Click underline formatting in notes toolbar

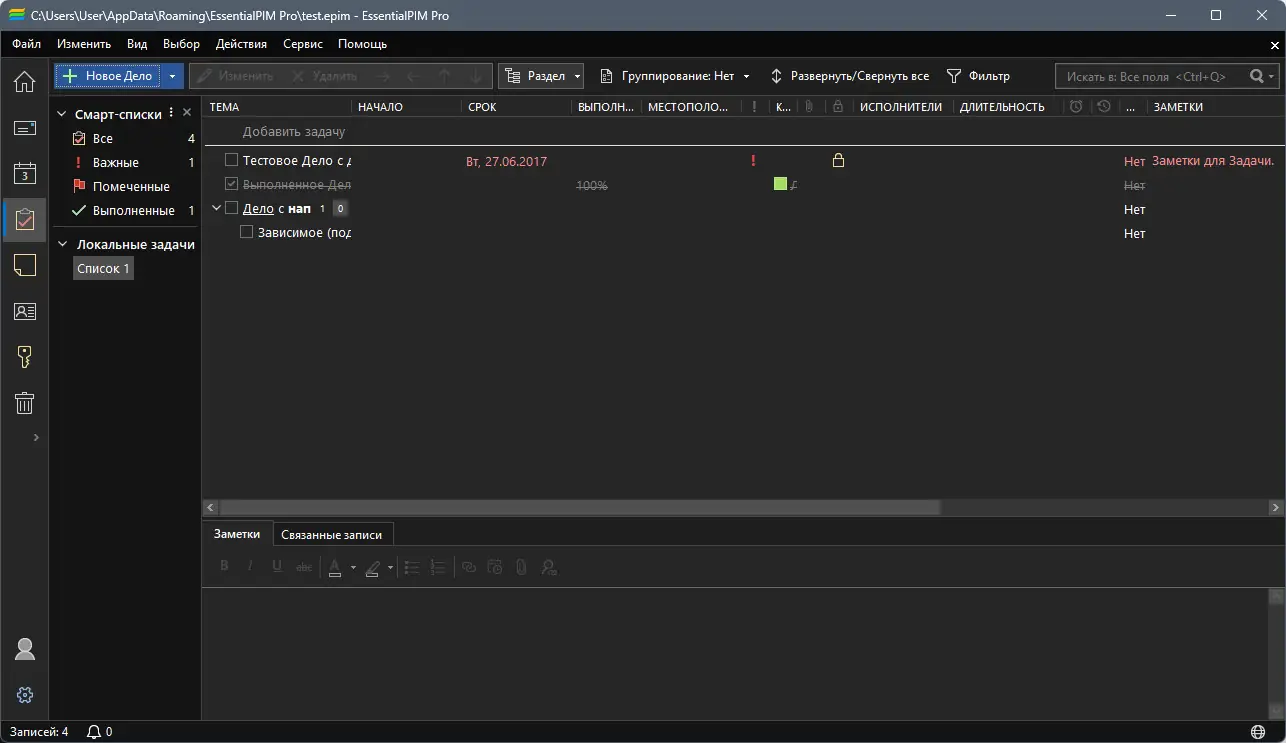(x=277, y=567)
